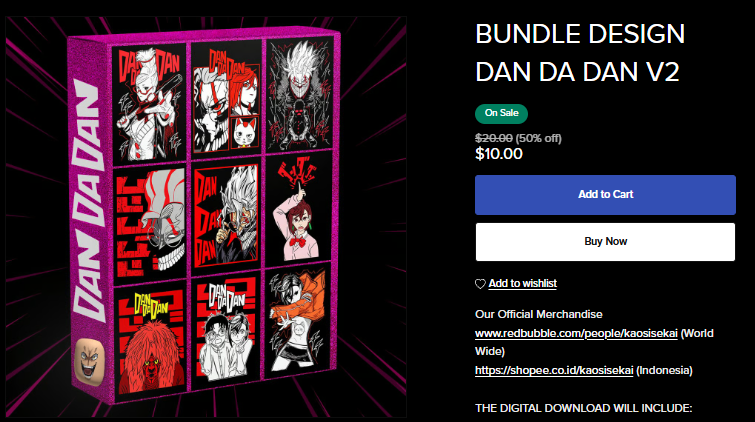The image size is (755, 422).
Task: Click the design with the white cat
Action: [x=226, y=99]
